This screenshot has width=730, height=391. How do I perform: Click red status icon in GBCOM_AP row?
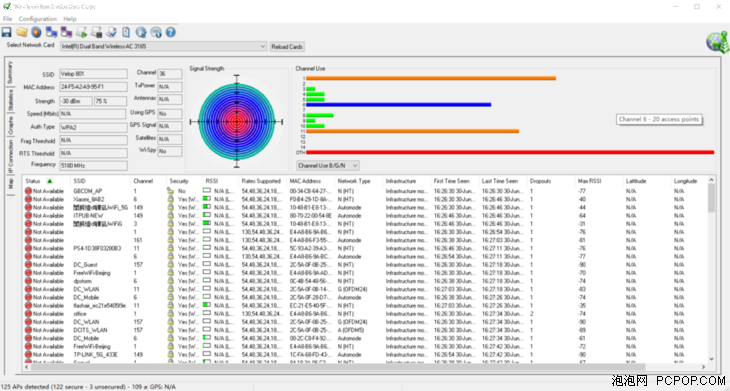click(28, 191)
